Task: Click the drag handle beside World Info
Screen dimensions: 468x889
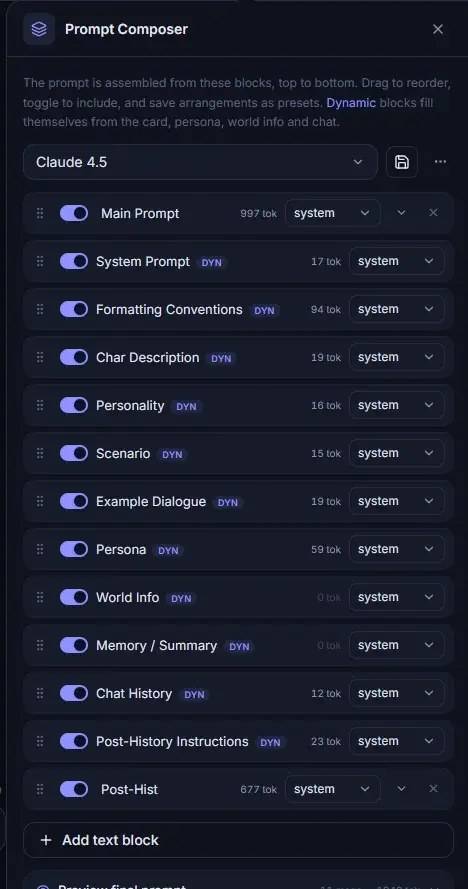Action: [x=40, y=597]
